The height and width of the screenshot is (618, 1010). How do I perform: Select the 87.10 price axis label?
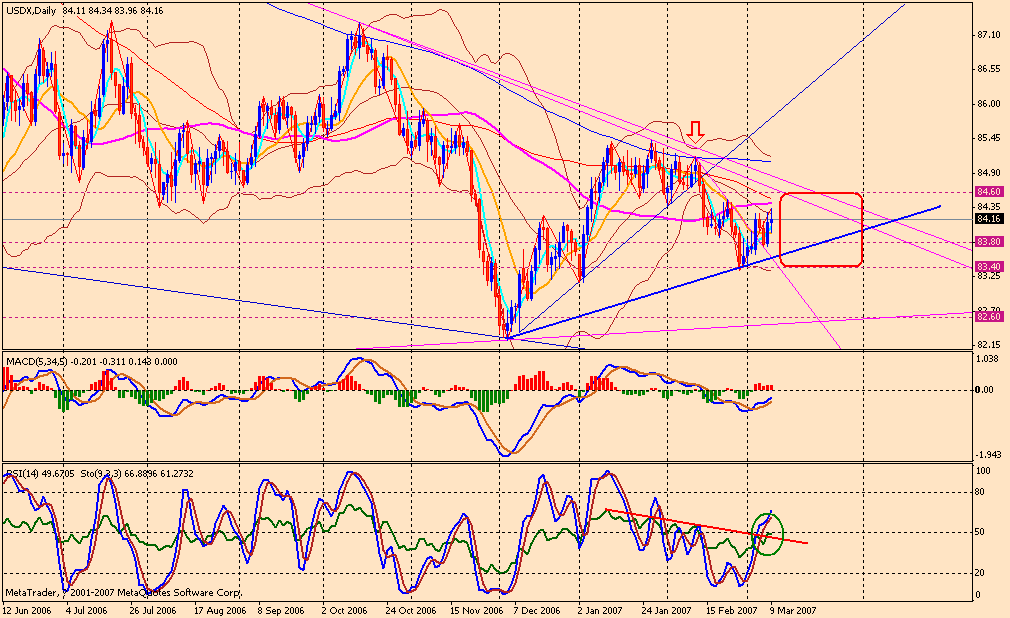tap(989, 34)
